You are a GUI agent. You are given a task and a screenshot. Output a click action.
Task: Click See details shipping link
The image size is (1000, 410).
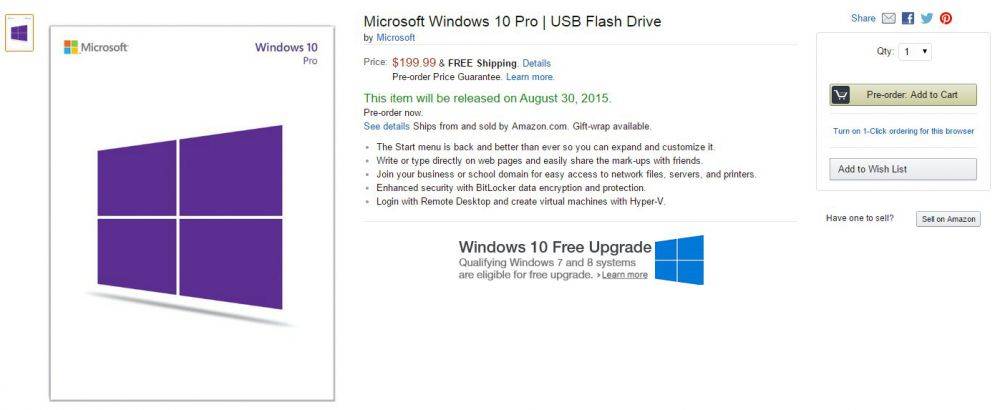click(386, 126)
